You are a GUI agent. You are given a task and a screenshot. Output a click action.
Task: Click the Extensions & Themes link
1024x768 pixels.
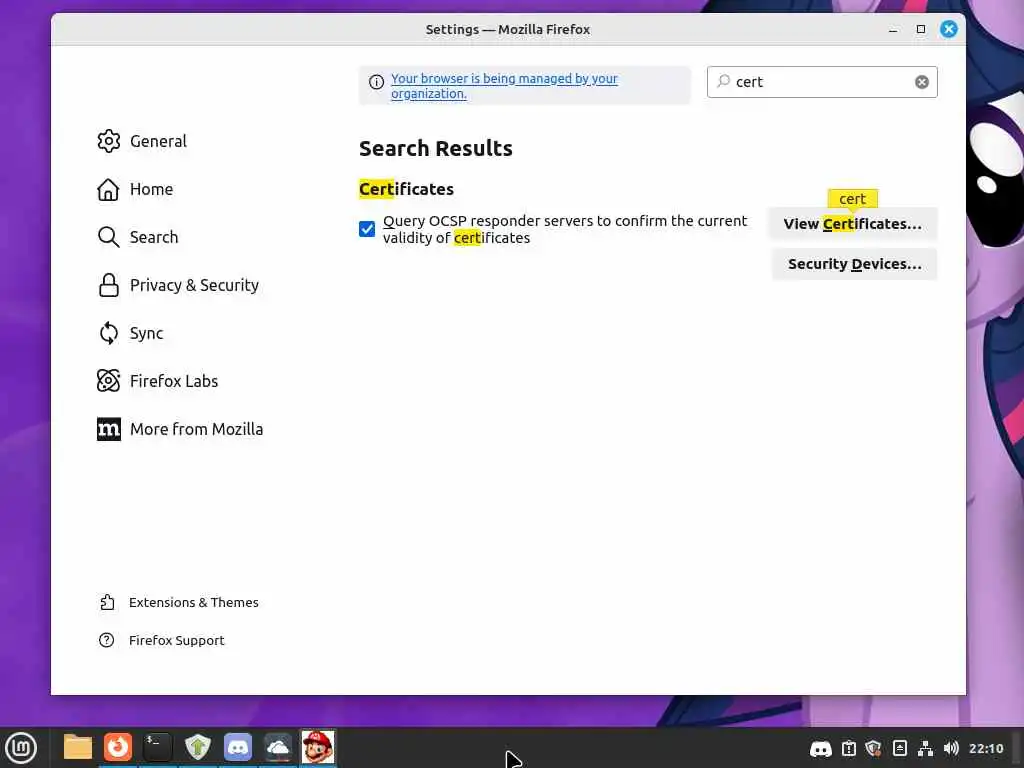pyautogui.click(x=178, y=602)
